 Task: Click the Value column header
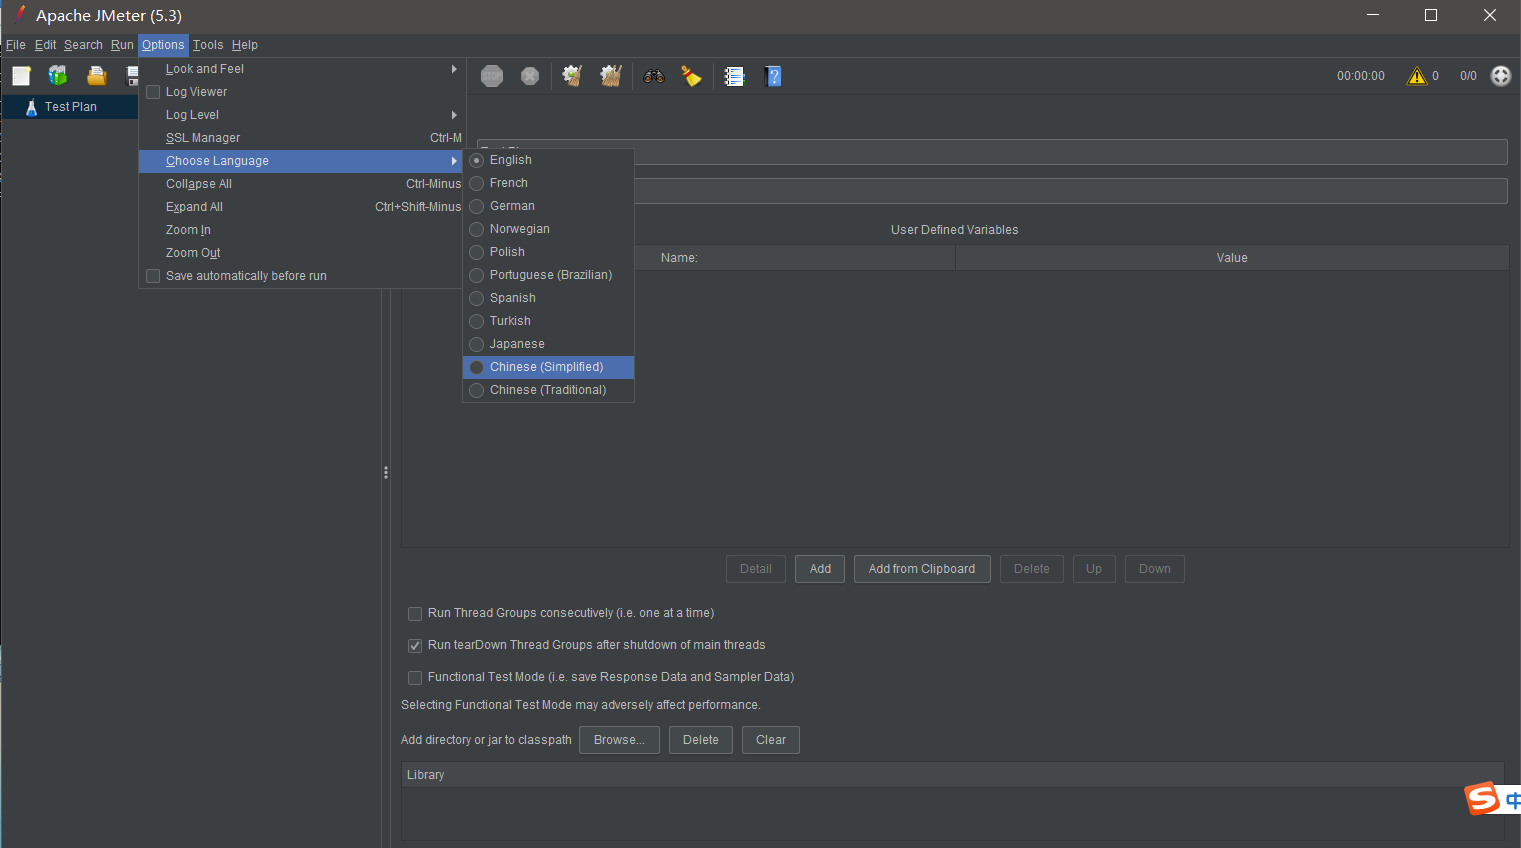1232,258
